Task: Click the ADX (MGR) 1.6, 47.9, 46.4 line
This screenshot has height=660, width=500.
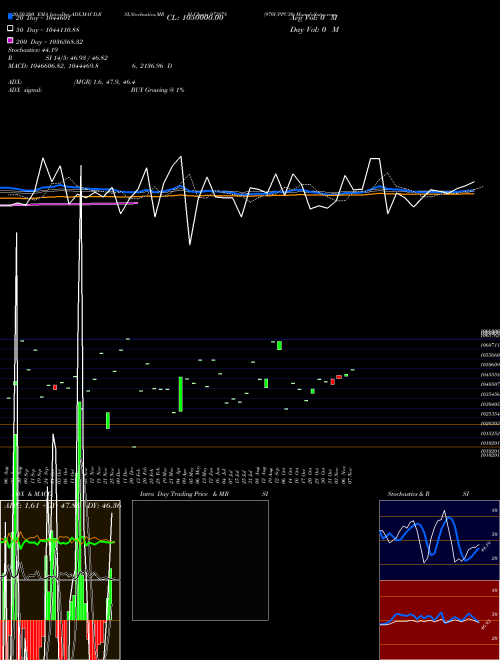Action: tap(72, 82)
